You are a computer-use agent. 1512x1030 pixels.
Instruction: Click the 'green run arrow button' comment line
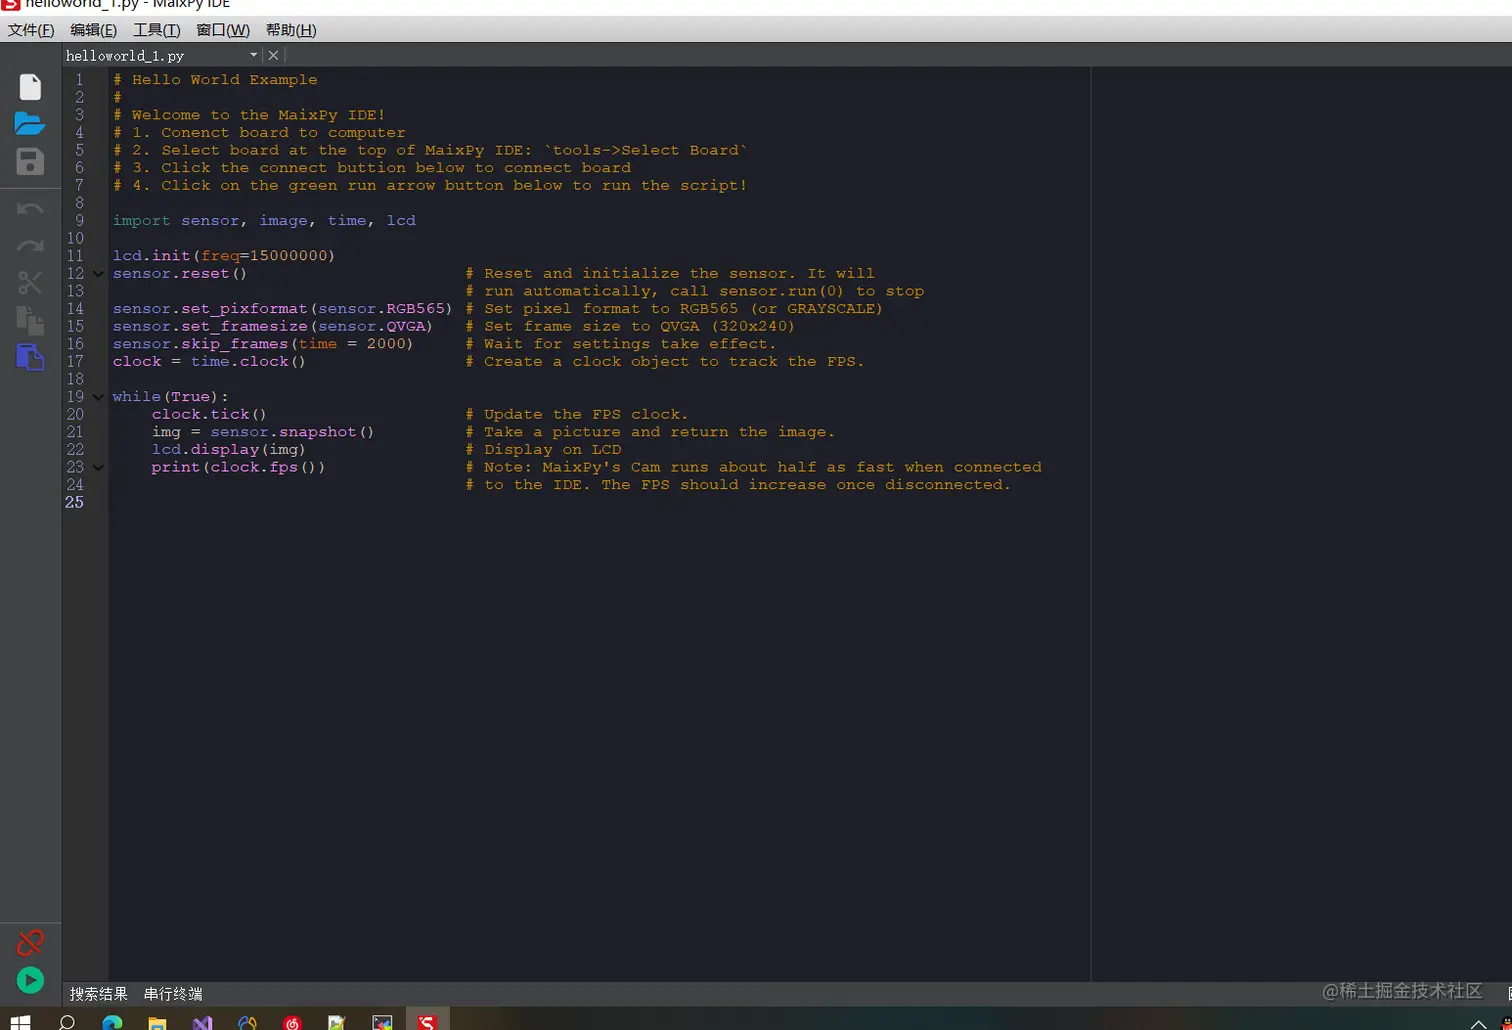[430, 186]
